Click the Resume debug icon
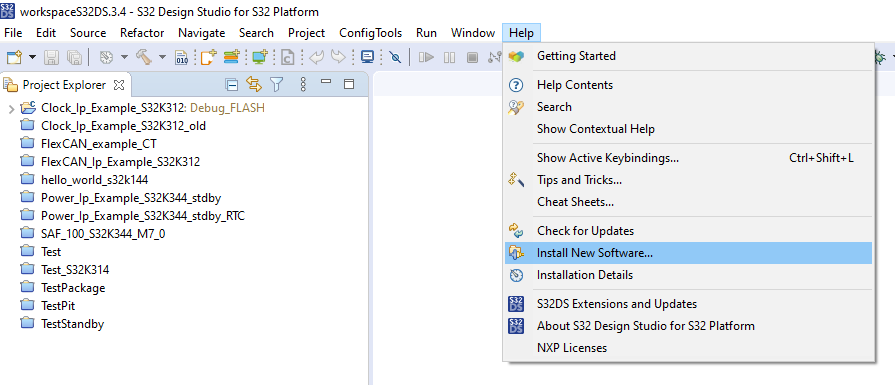The width and height of the screenshot is (895, 385). (x=426, y=56)
